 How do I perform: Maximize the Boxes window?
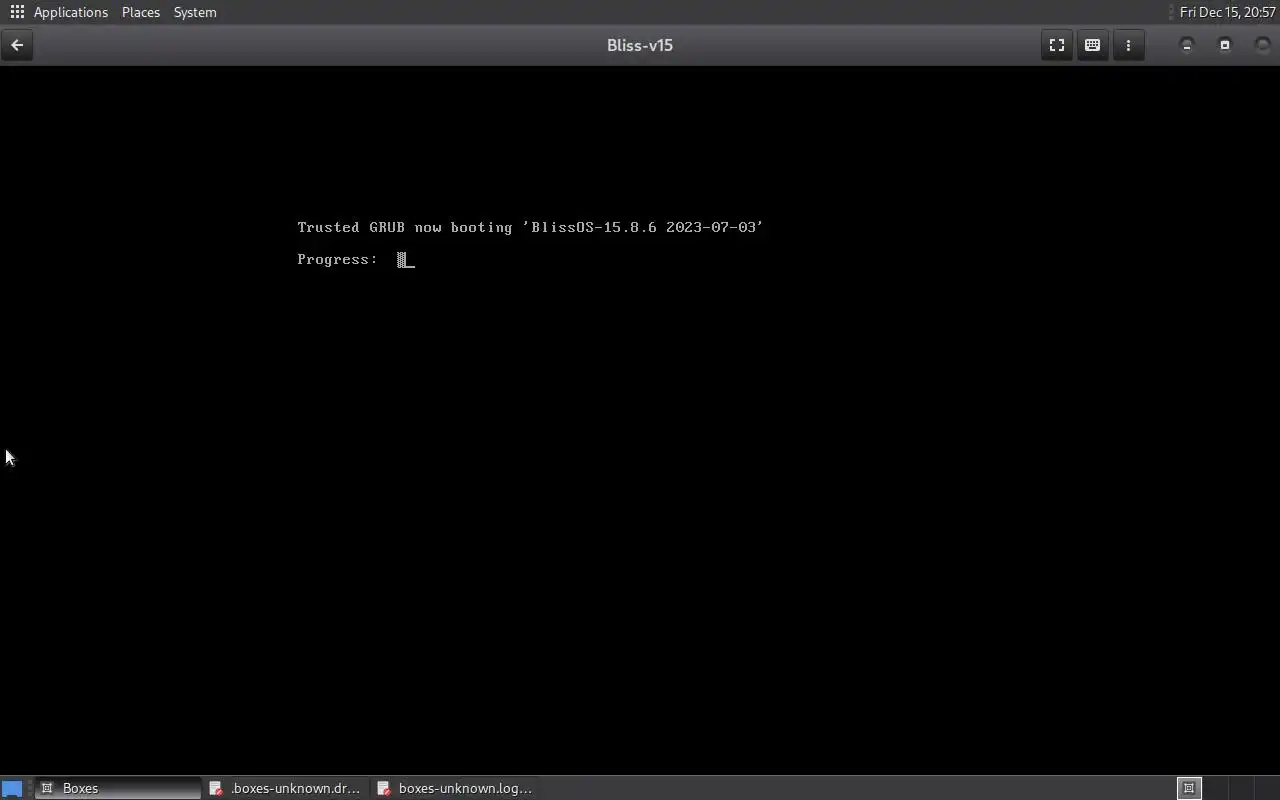point(1225,45)
